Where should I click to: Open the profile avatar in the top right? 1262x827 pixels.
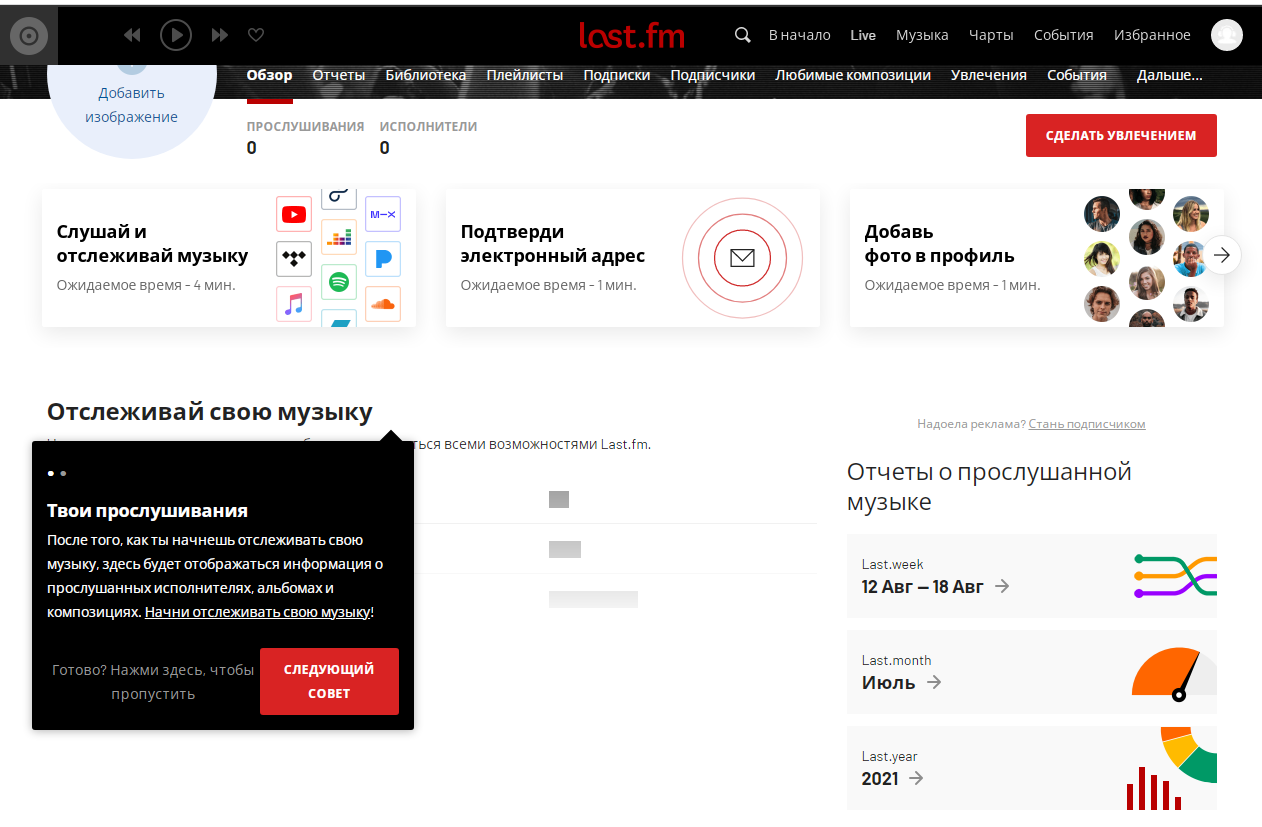(1227, 34)
